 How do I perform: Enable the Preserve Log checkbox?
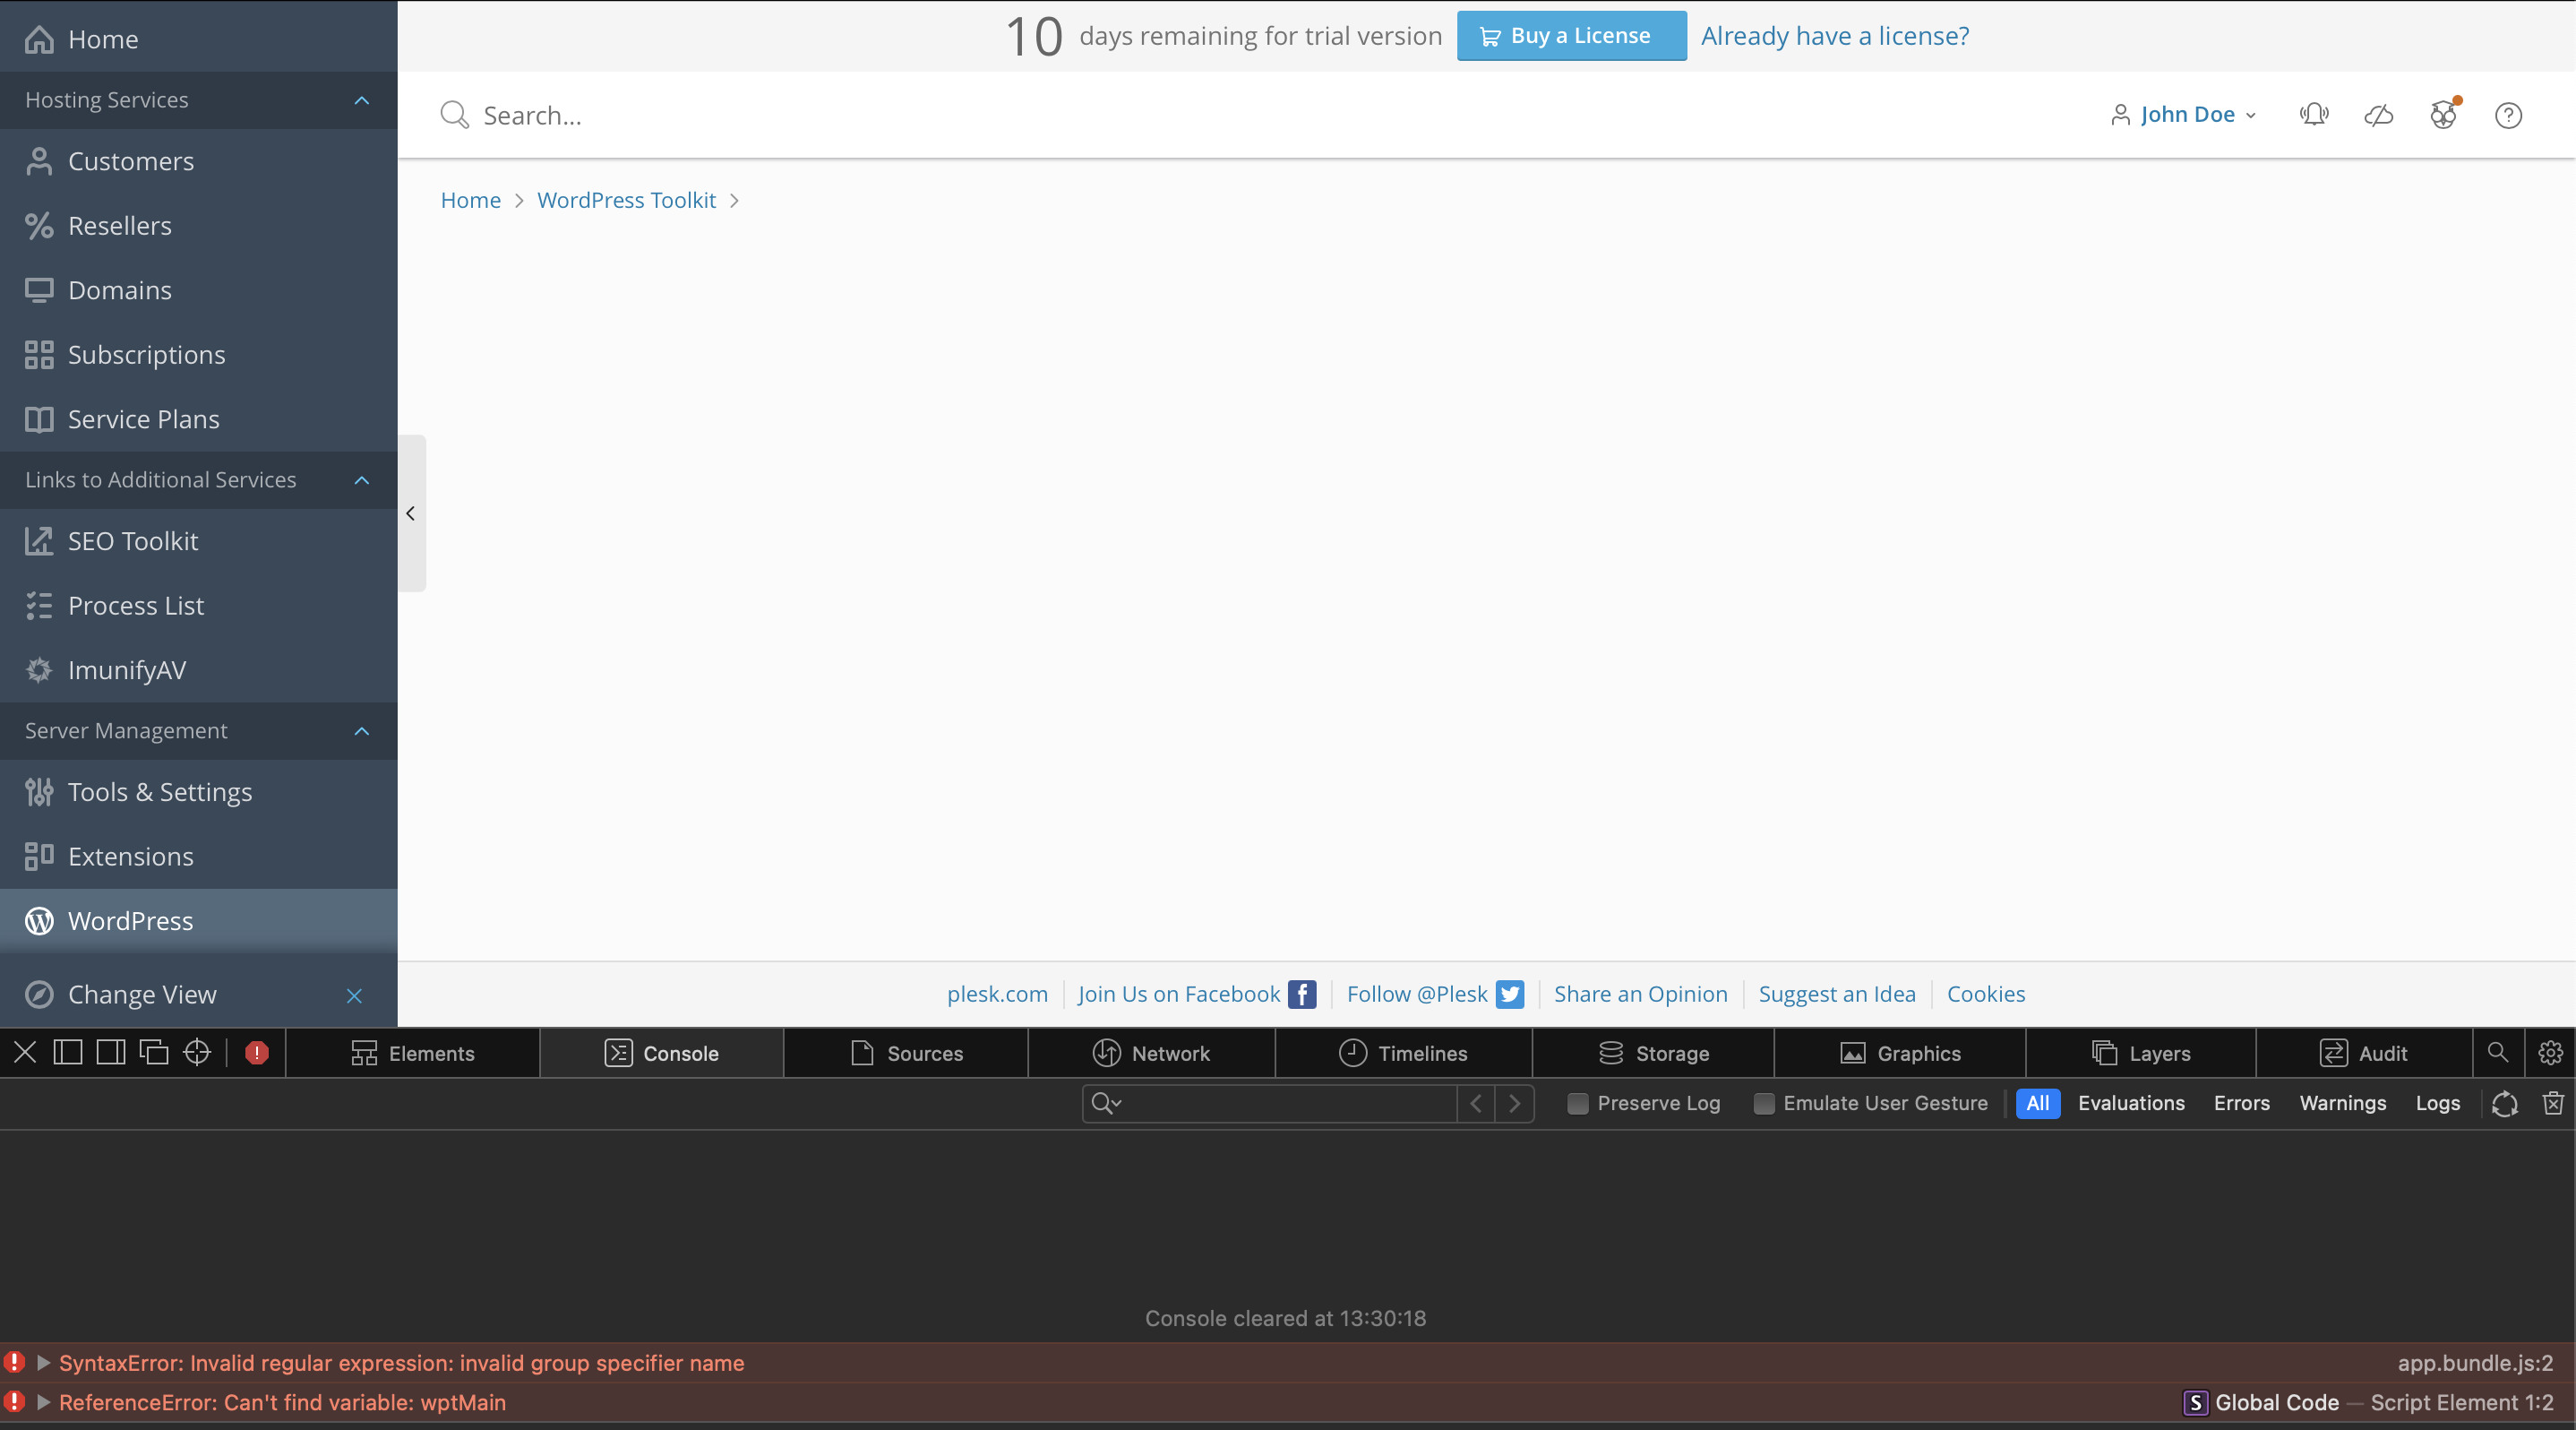coord(1577,1103)
